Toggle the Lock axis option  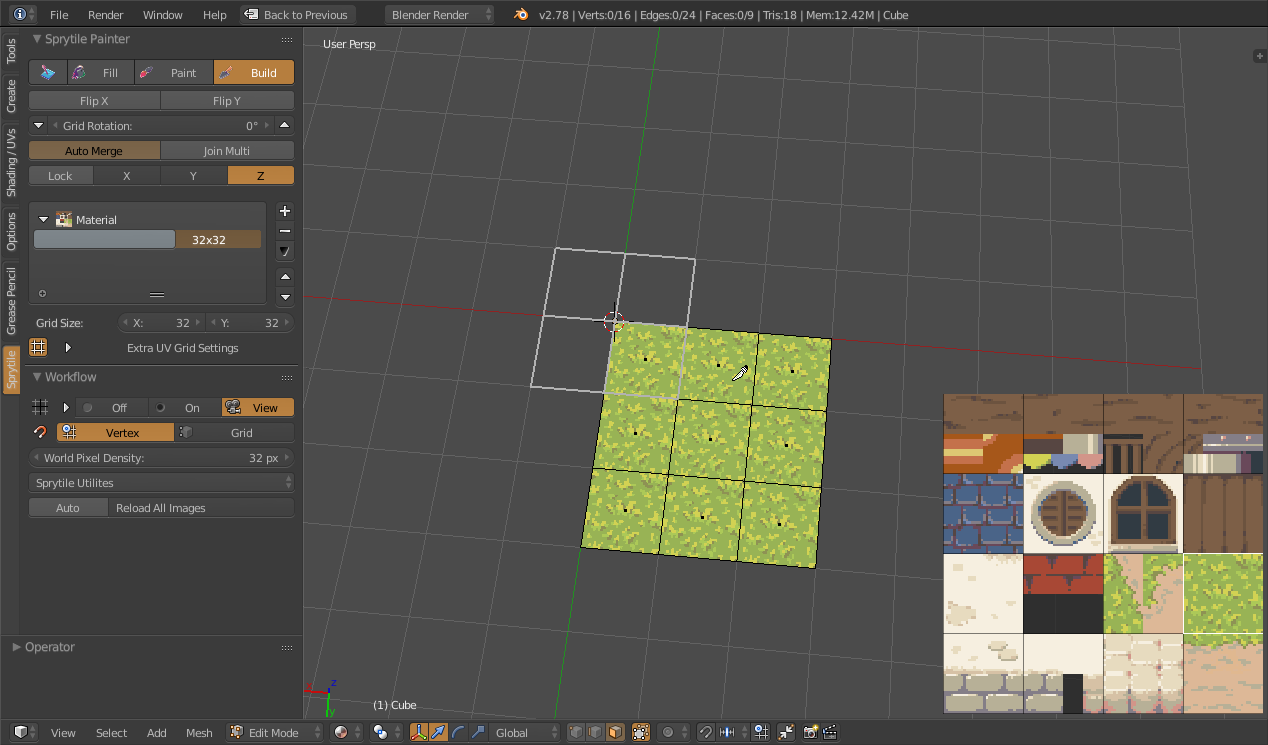pyautogui.click(x=60, y=176)
